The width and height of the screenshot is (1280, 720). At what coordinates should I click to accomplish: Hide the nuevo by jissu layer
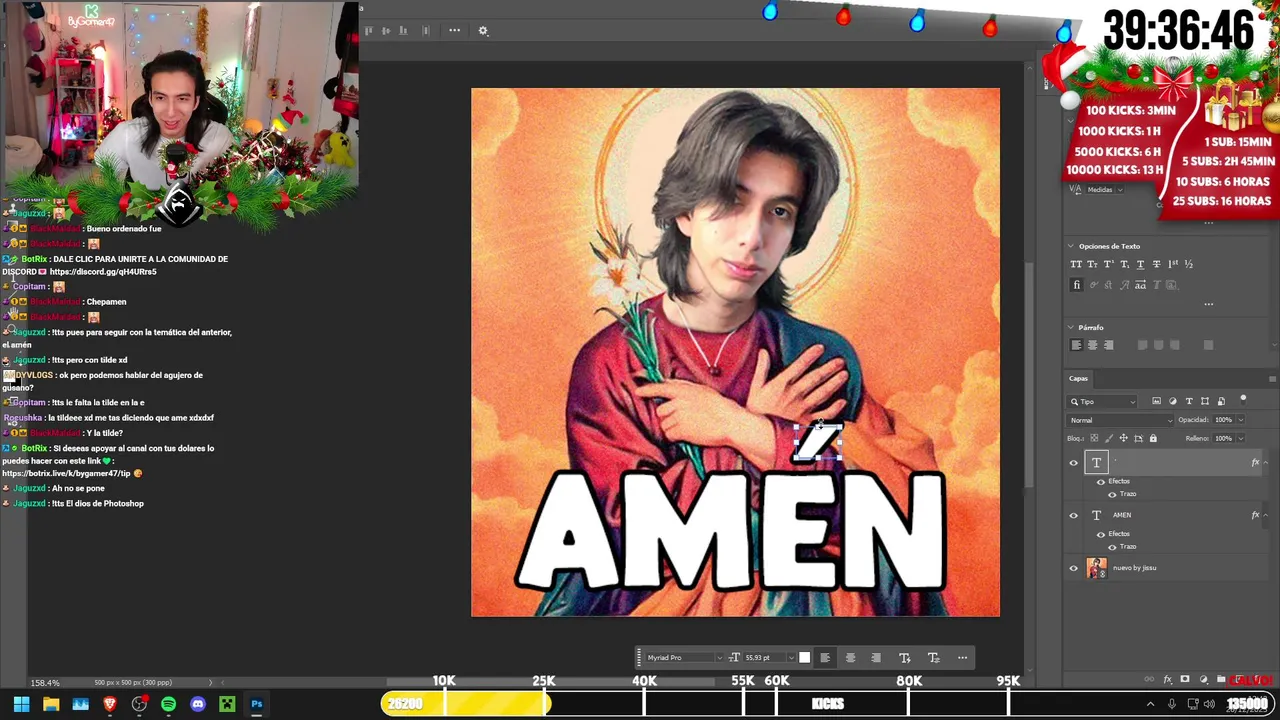point(1074,568)
